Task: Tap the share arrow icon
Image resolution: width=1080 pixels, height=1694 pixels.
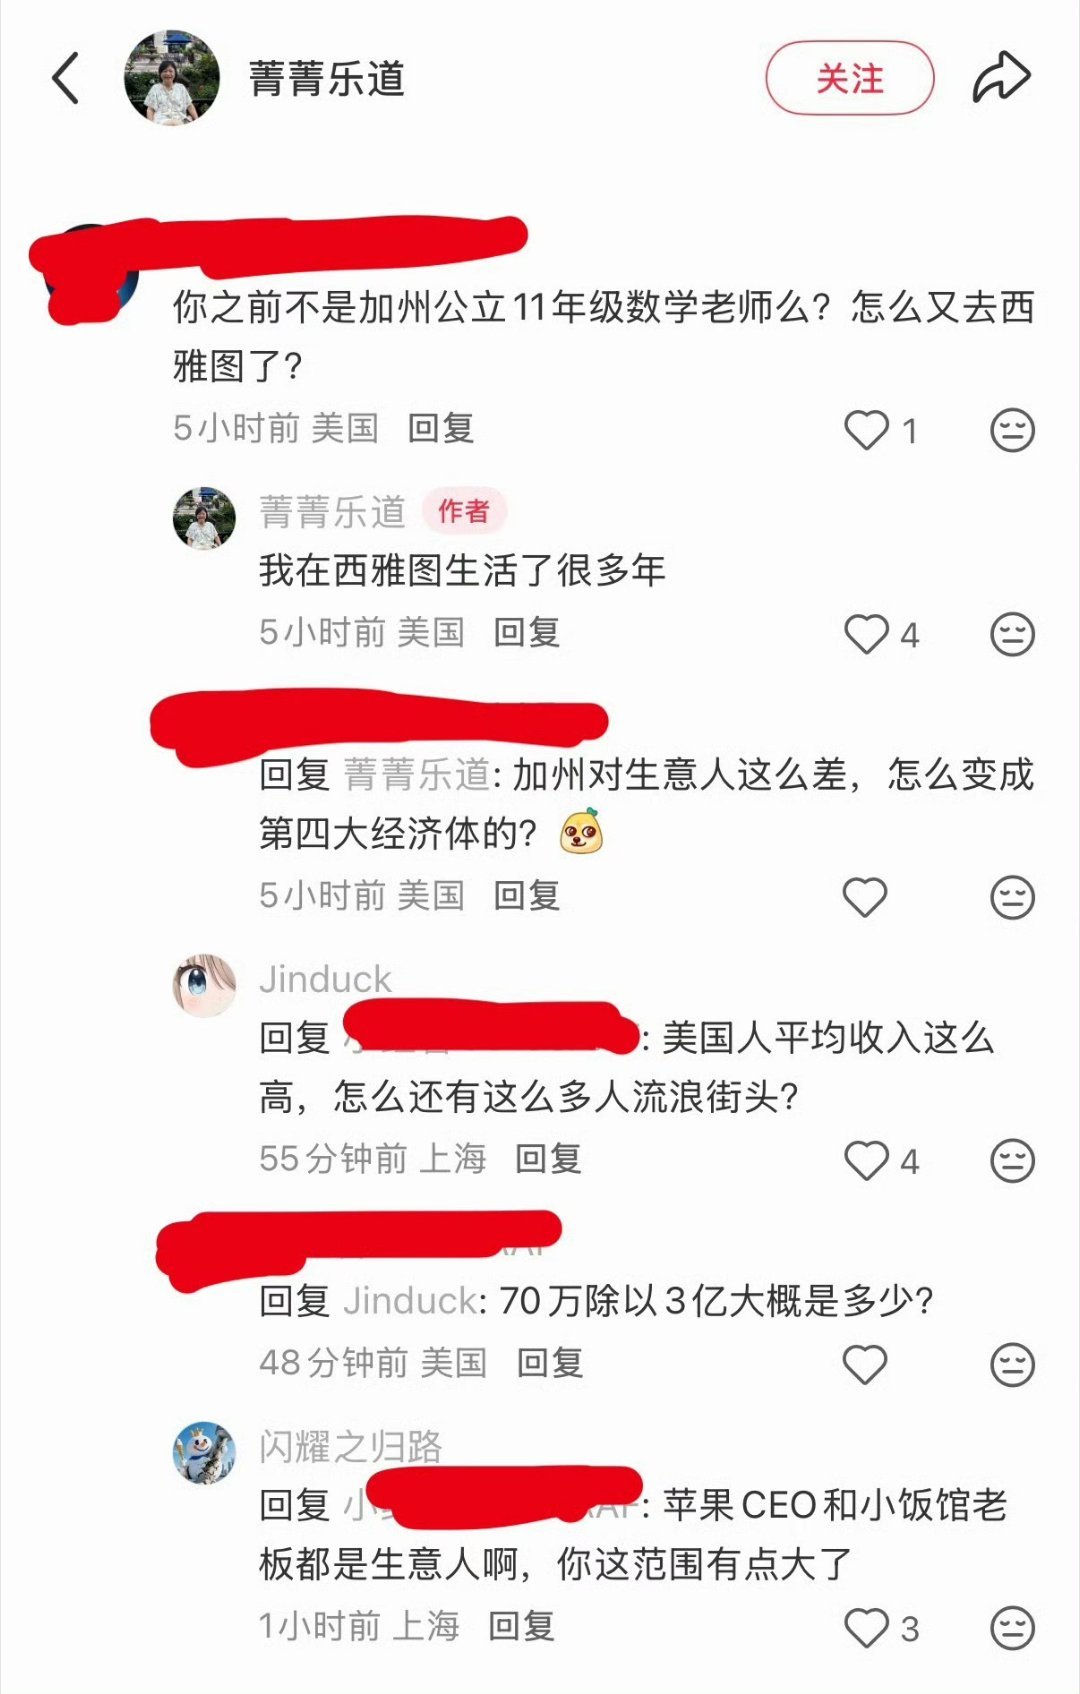Action: [x=1001, y=77]
